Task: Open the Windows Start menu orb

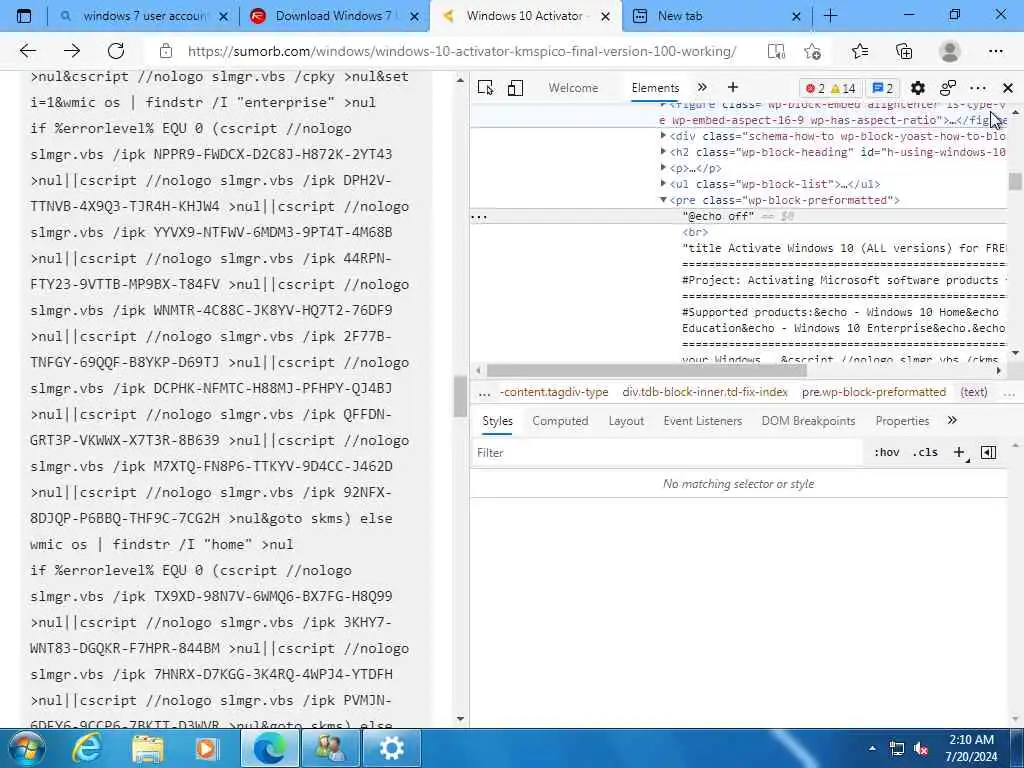Action: coord(27,748)
